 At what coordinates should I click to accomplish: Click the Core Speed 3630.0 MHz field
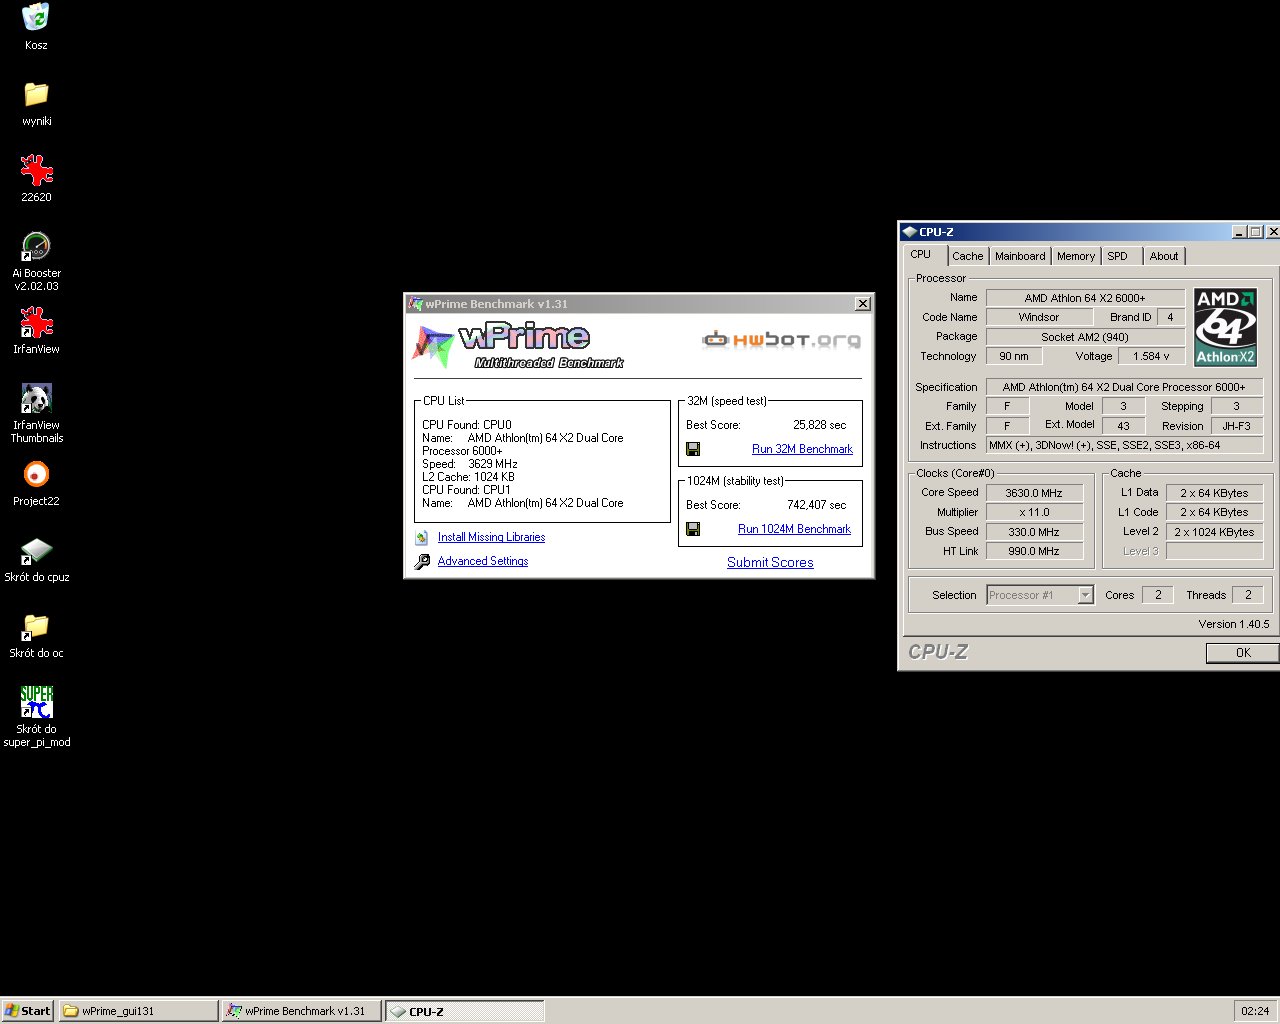point(1034,493)
